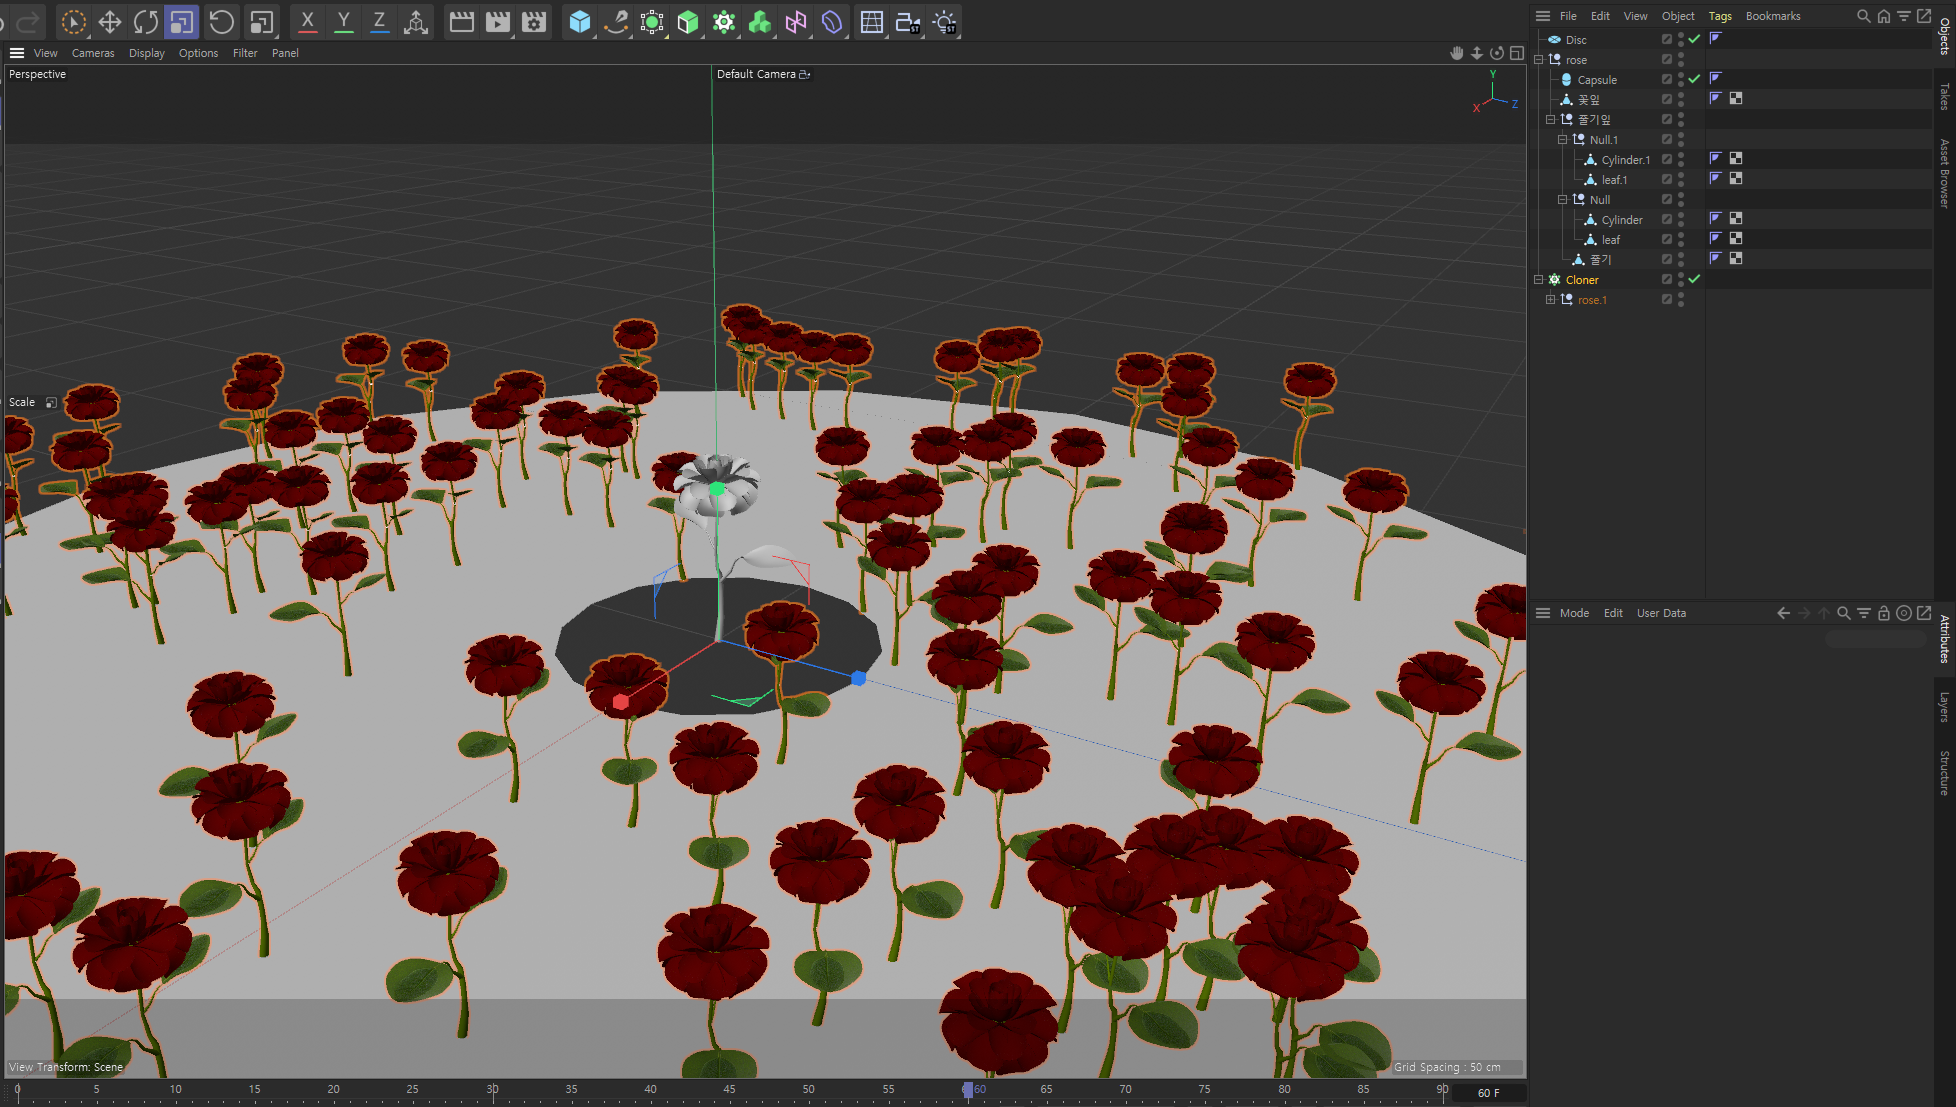This screenshot has height=1107, width=1956.
Task: Lock the Y axis
Action: (343, 22)
